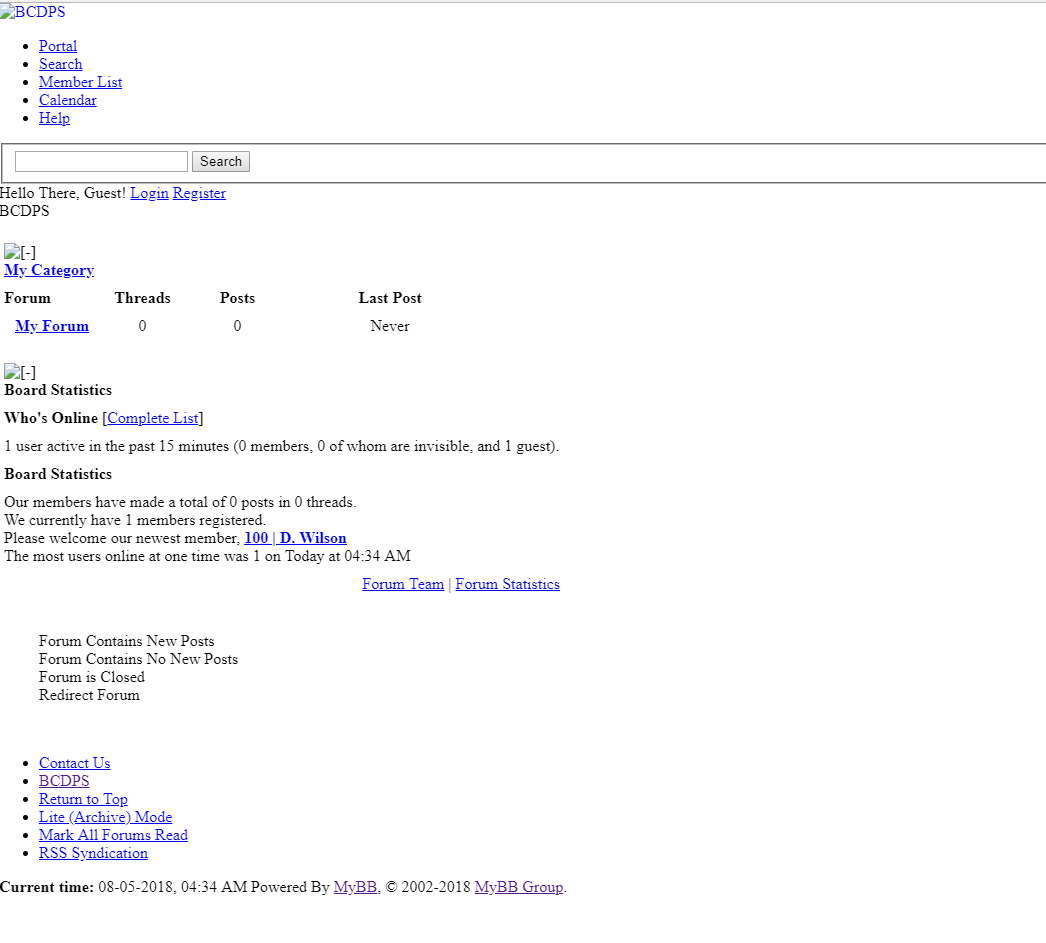Click Contact Us in footer
1046x943 pixels.
tap(75, 763)
